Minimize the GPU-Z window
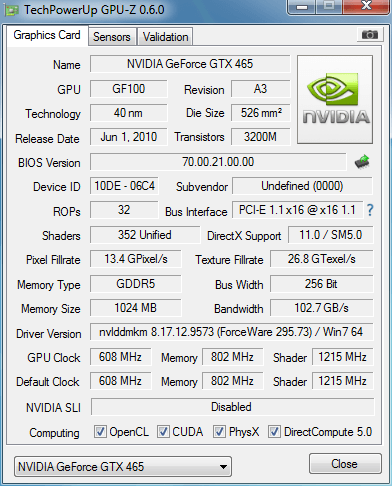The image size is (392, 486). 302,6
